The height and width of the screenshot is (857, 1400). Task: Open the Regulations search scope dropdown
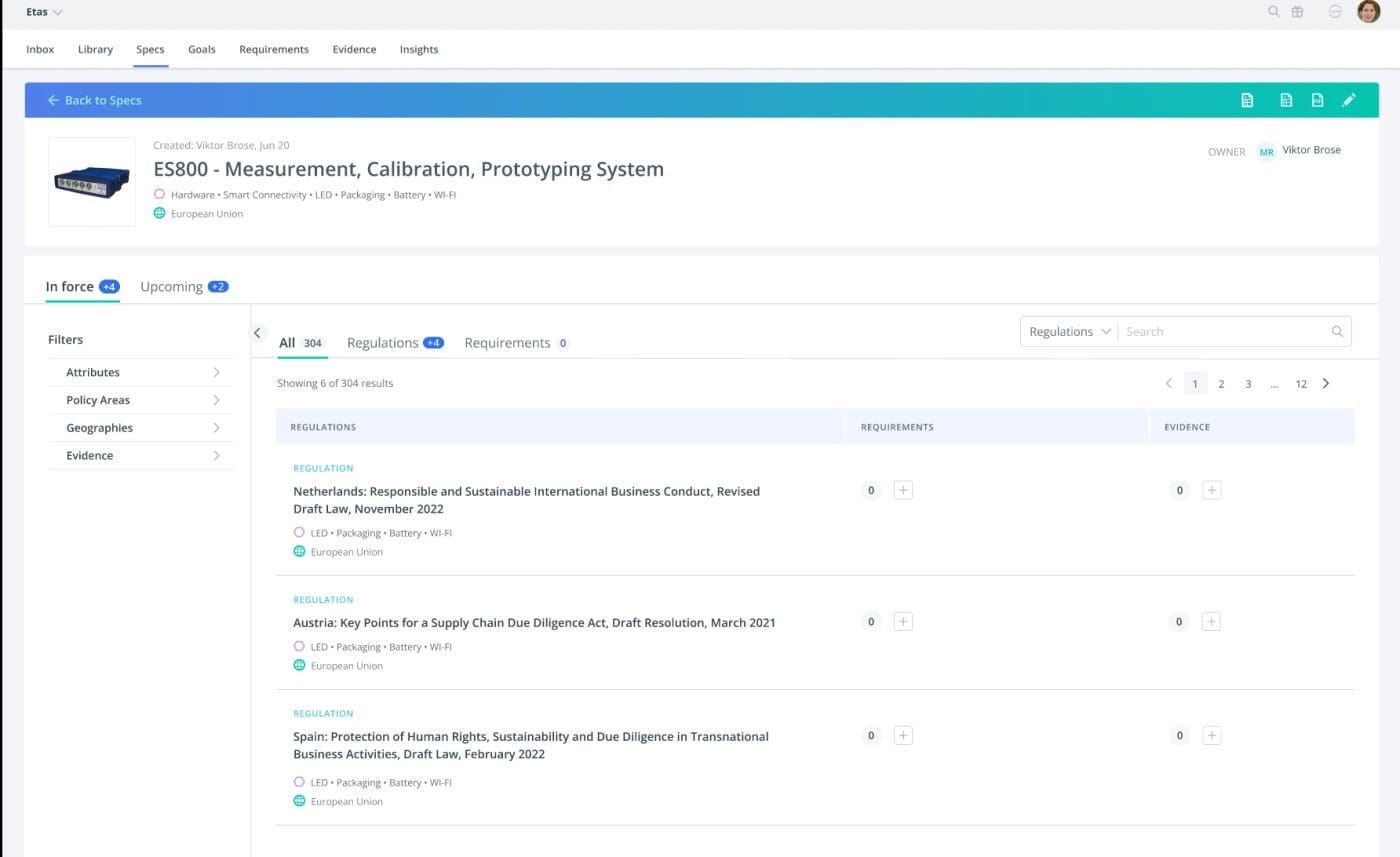1069,332
